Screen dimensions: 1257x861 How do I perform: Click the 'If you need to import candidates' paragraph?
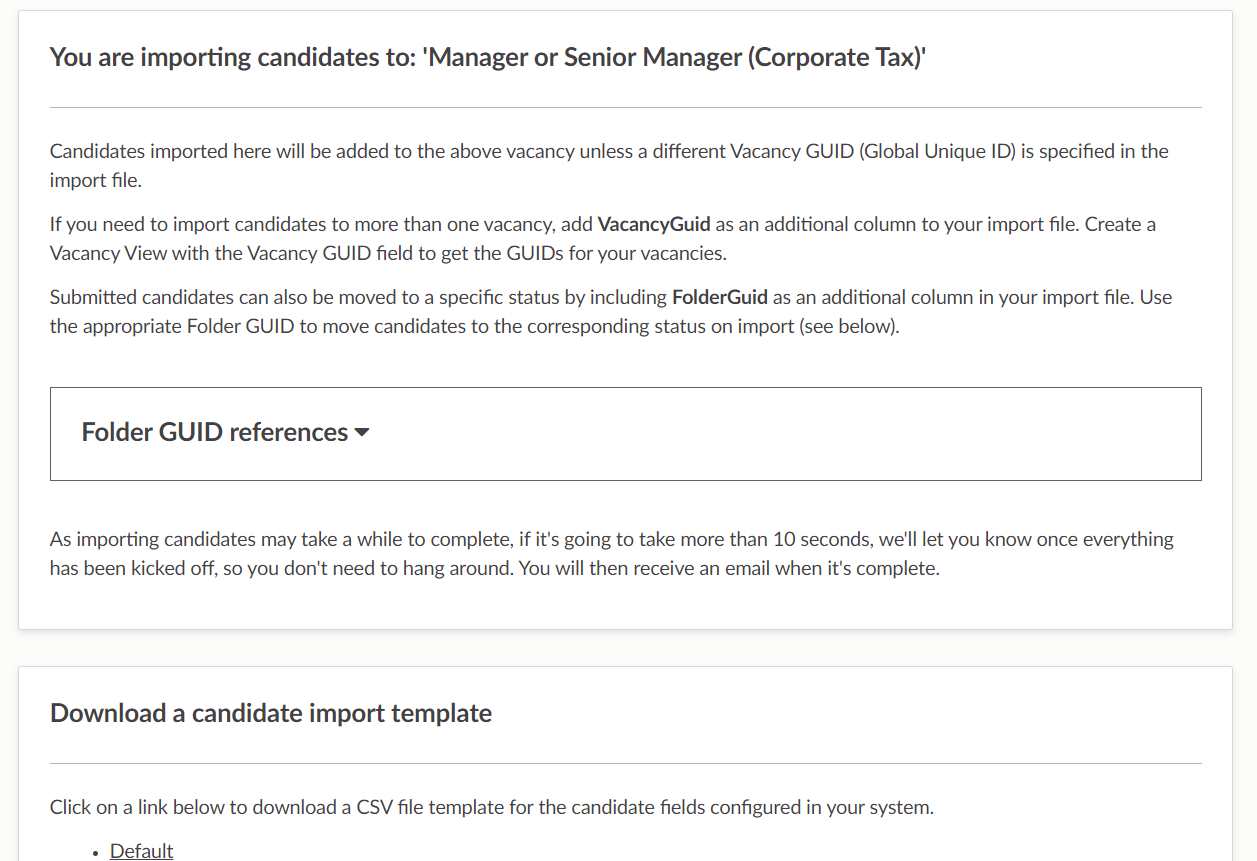click(320, 225)
